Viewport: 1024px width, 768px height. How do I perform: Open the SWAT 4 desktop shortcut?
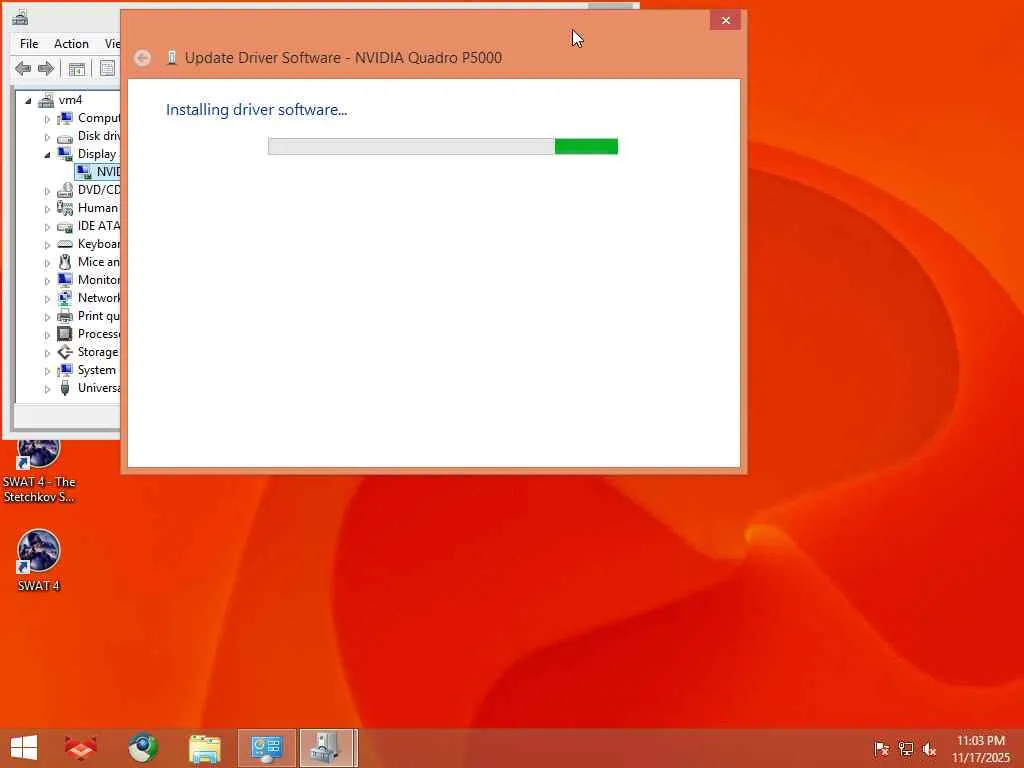click(x=39, y=561)
